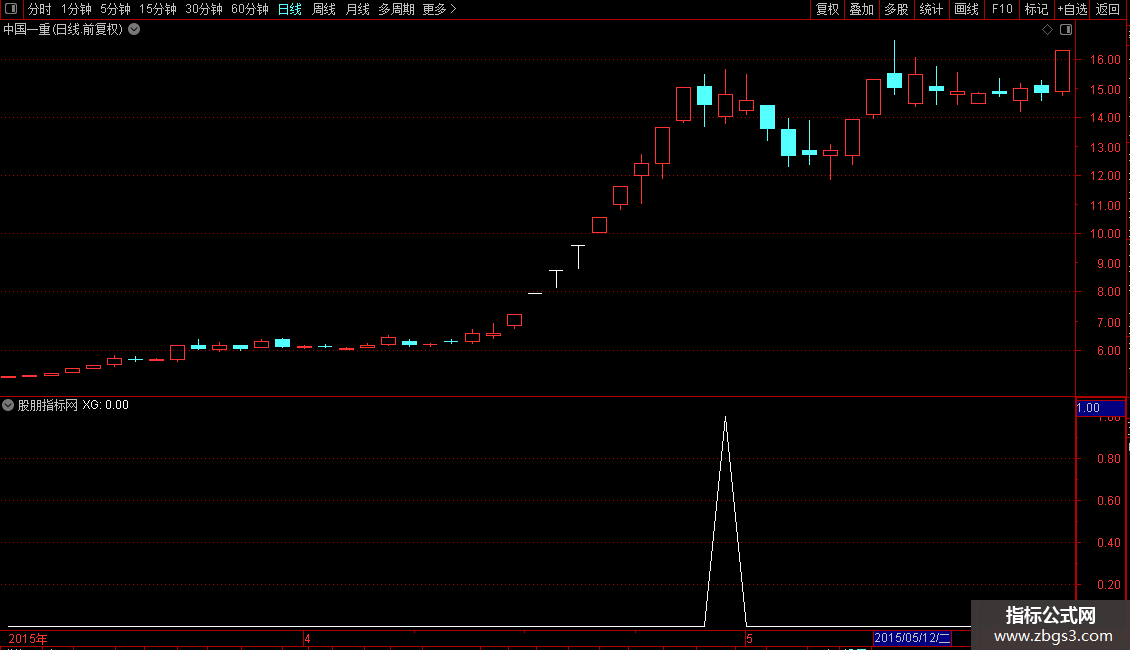The width and height of the screenshot is (1130, 650).
Task: Select the 30分钟 period
Action: pyautogui.click(x=203, y=9)
